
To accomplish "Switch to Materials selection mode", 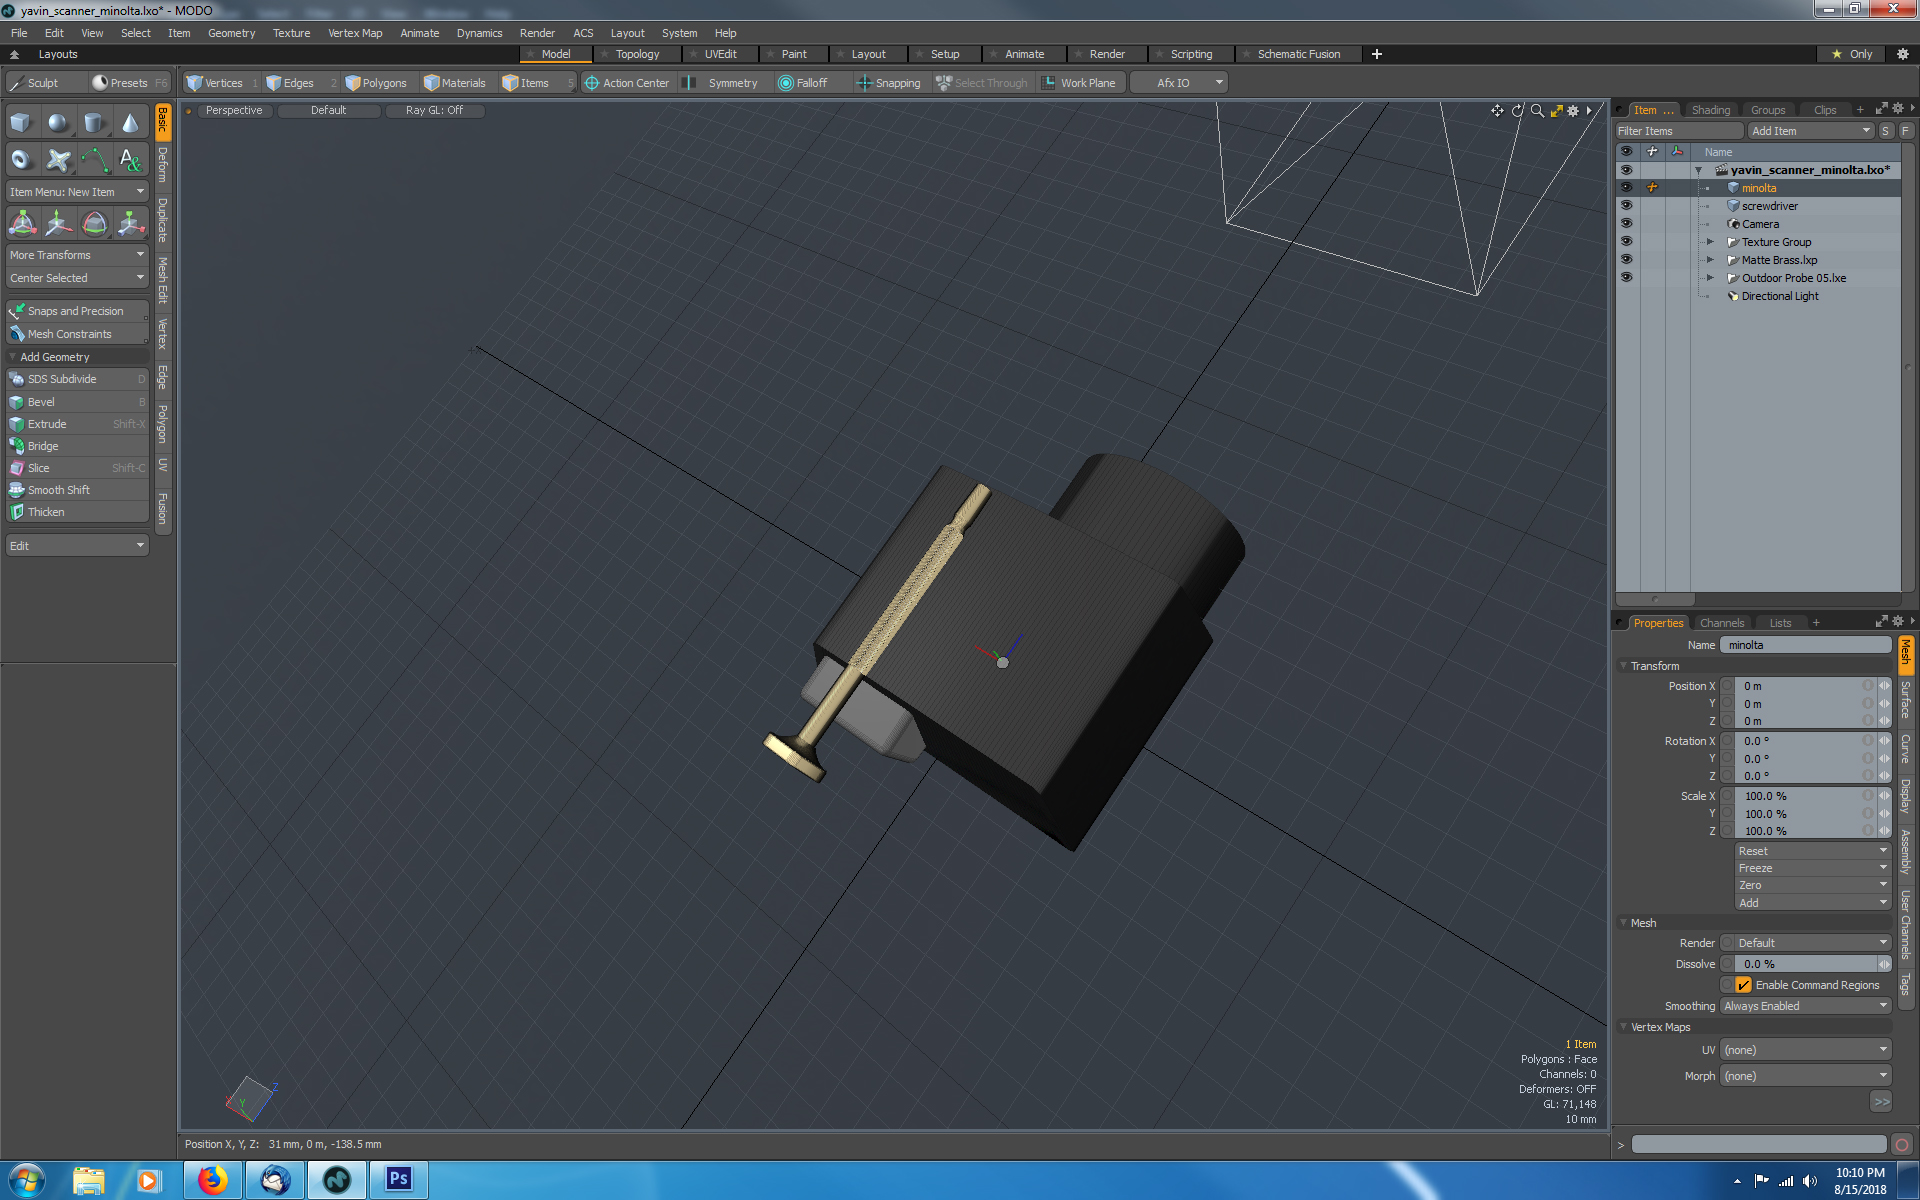I will pos(456,83).
